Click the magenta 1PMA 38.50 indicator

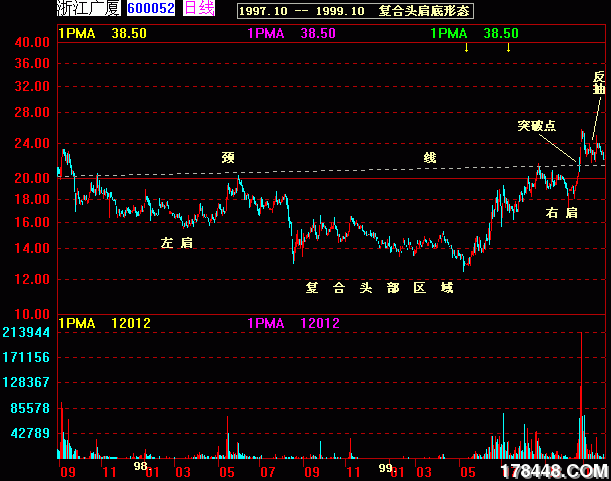[x=291, y=33]
